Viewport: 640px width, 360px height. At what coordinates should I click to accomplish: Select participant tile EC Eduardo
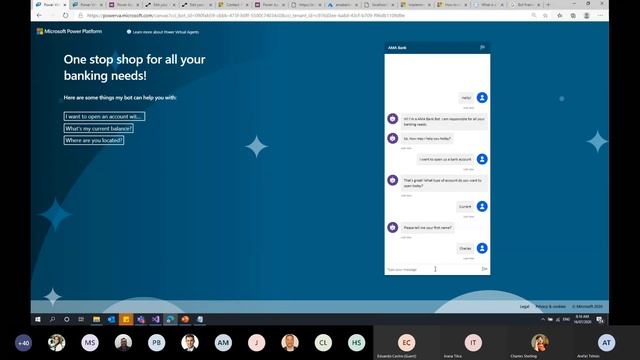pyautogui.click(x=407, y=343)
